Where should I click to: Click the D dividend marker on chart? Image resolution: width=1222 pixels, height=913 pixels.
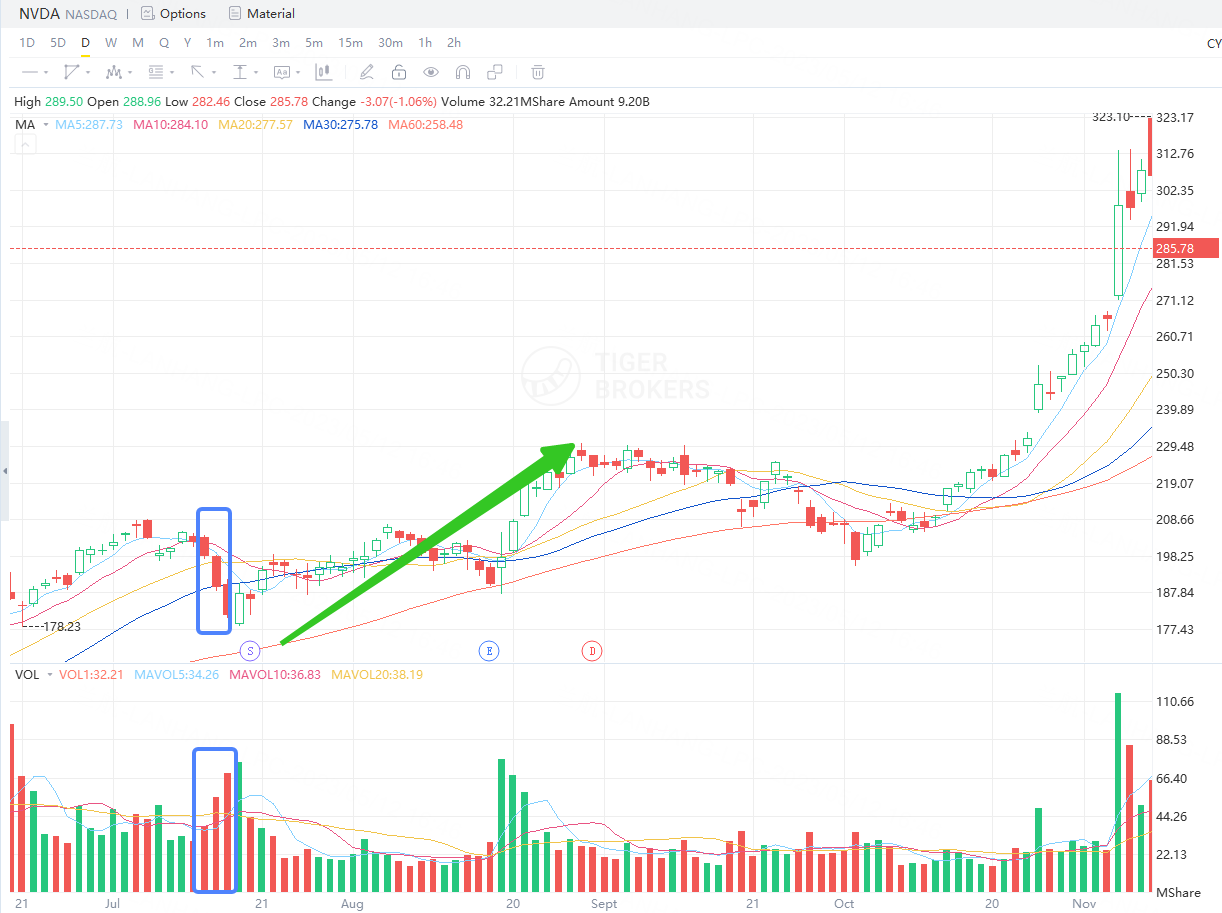pos(591,651)
